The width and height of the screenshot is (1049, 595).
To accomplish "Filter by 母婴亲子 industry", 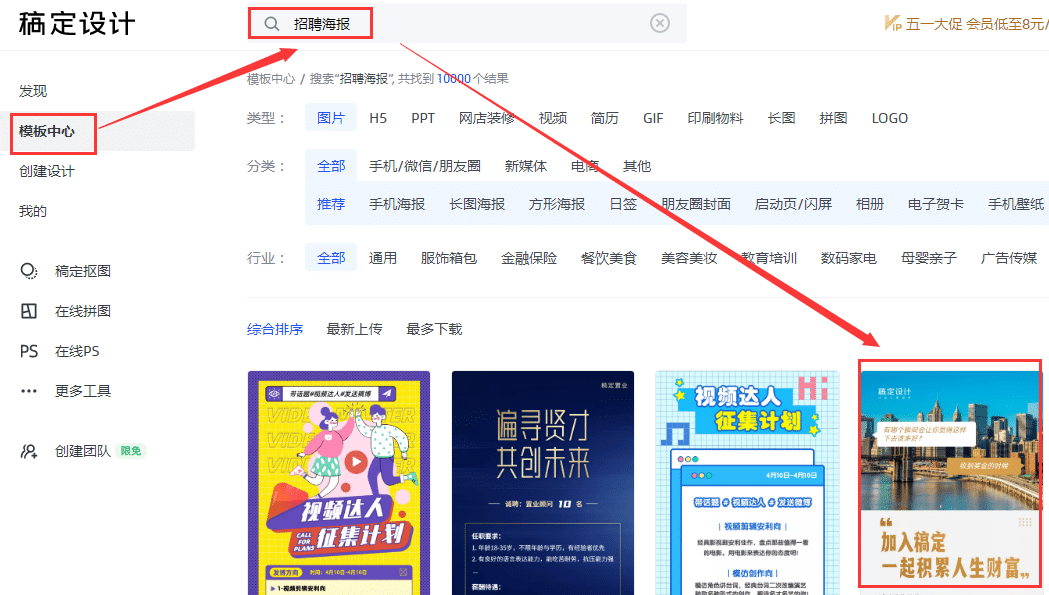I will pos(929,258).
